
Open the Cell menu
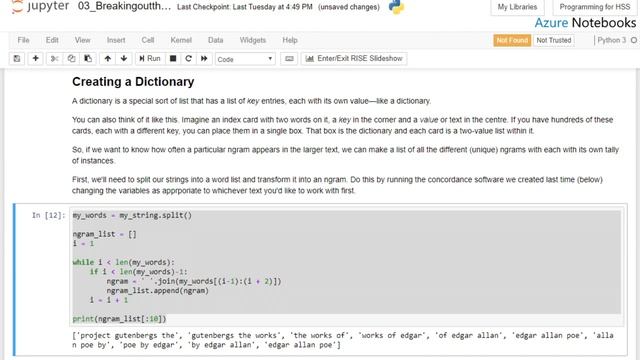148,40
